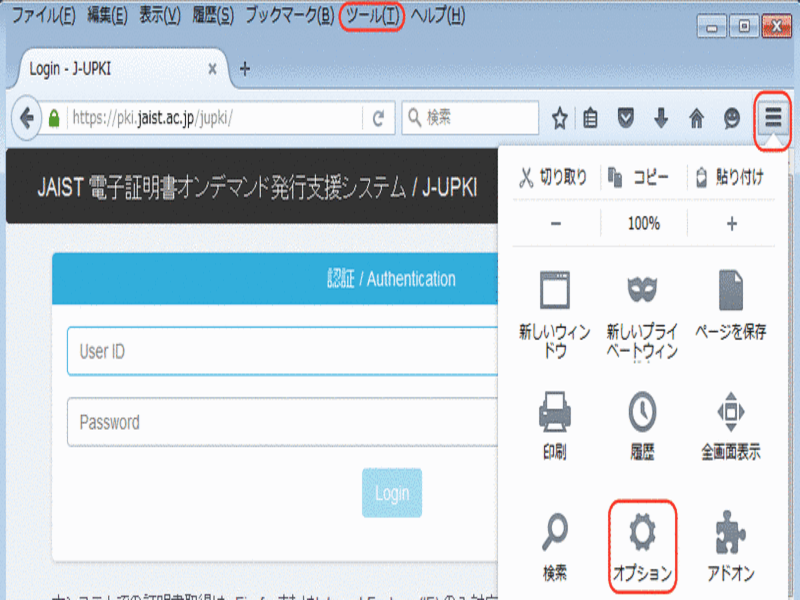Open the ブックマーク(B) menu
Image resolution: width=800 pixels, height=600 pixels.
290,16
